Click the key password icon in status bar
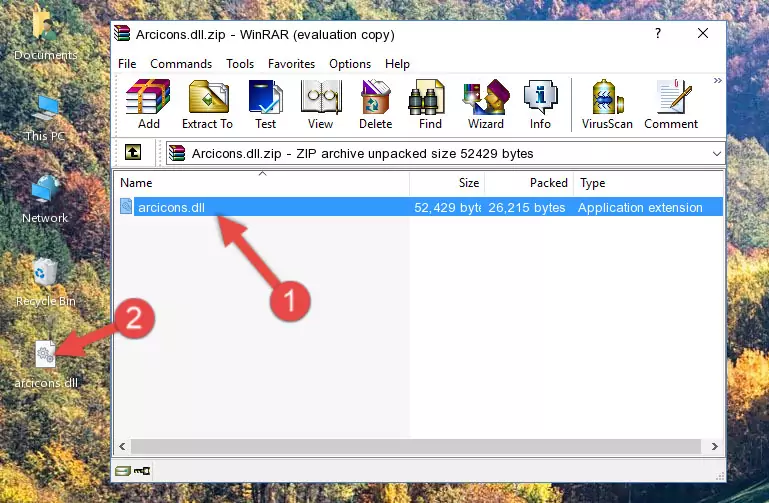Image resolution: width=769 pixels, height=503 pixels. (x=142, y=471)
